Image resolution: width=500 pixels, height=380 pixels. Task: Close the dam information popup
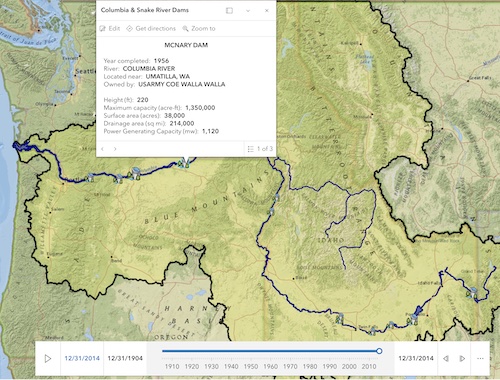267,11
